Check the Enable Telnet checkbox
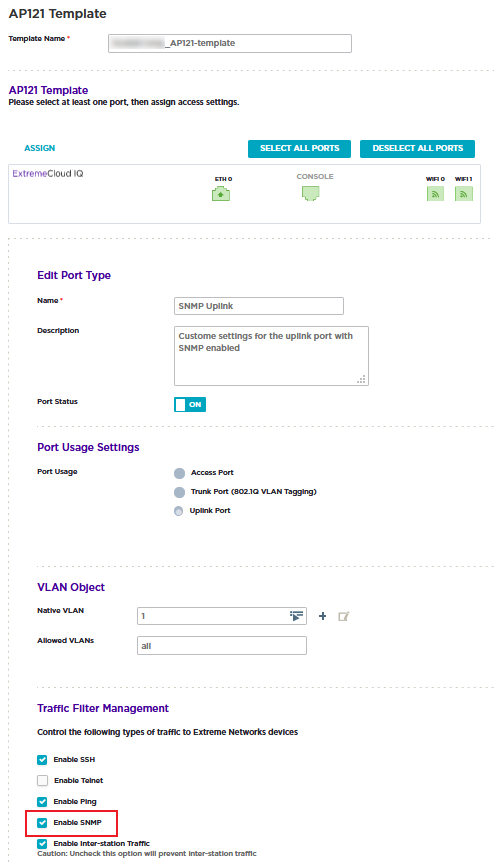 tap(42, 781)
